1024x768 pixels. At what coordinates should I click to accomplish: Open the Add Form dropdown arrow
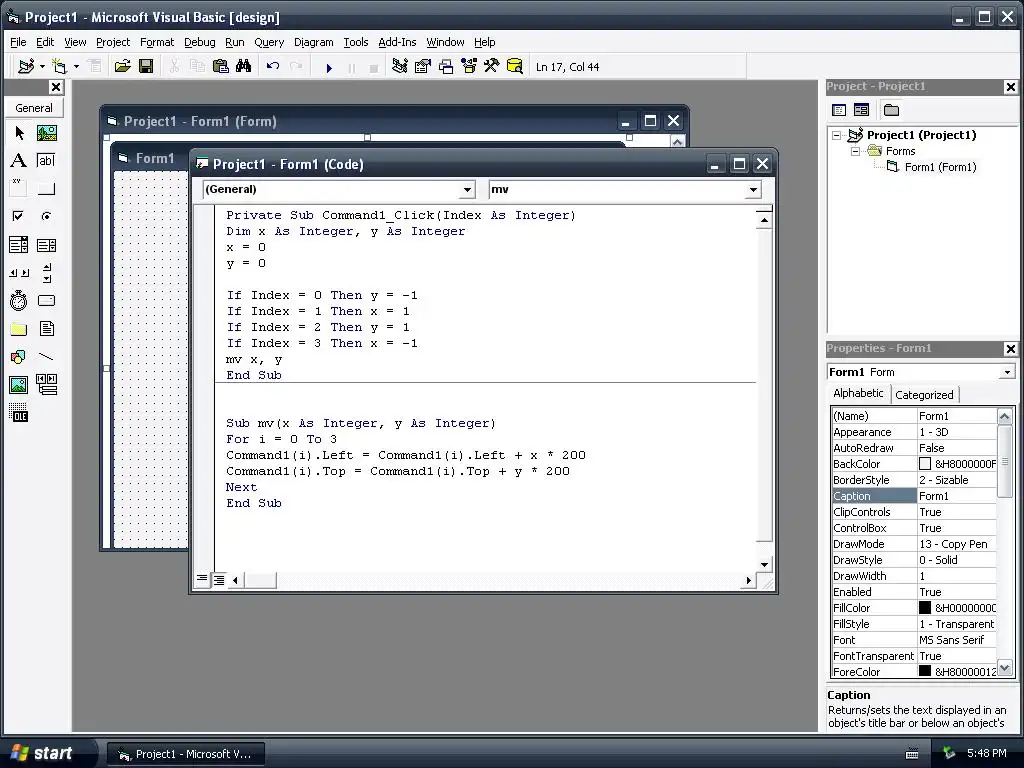pyautogui.click(x=76, y=67)
